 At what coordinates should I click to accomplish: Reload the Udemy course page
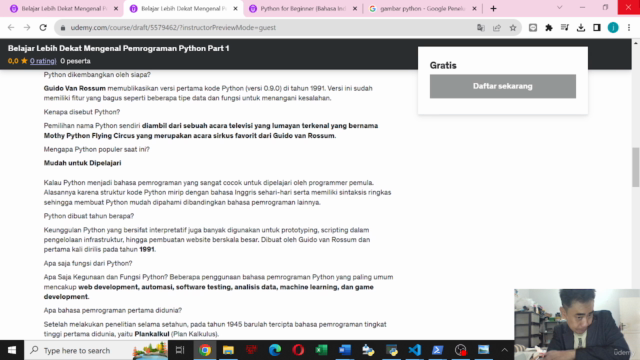point(43,28)
